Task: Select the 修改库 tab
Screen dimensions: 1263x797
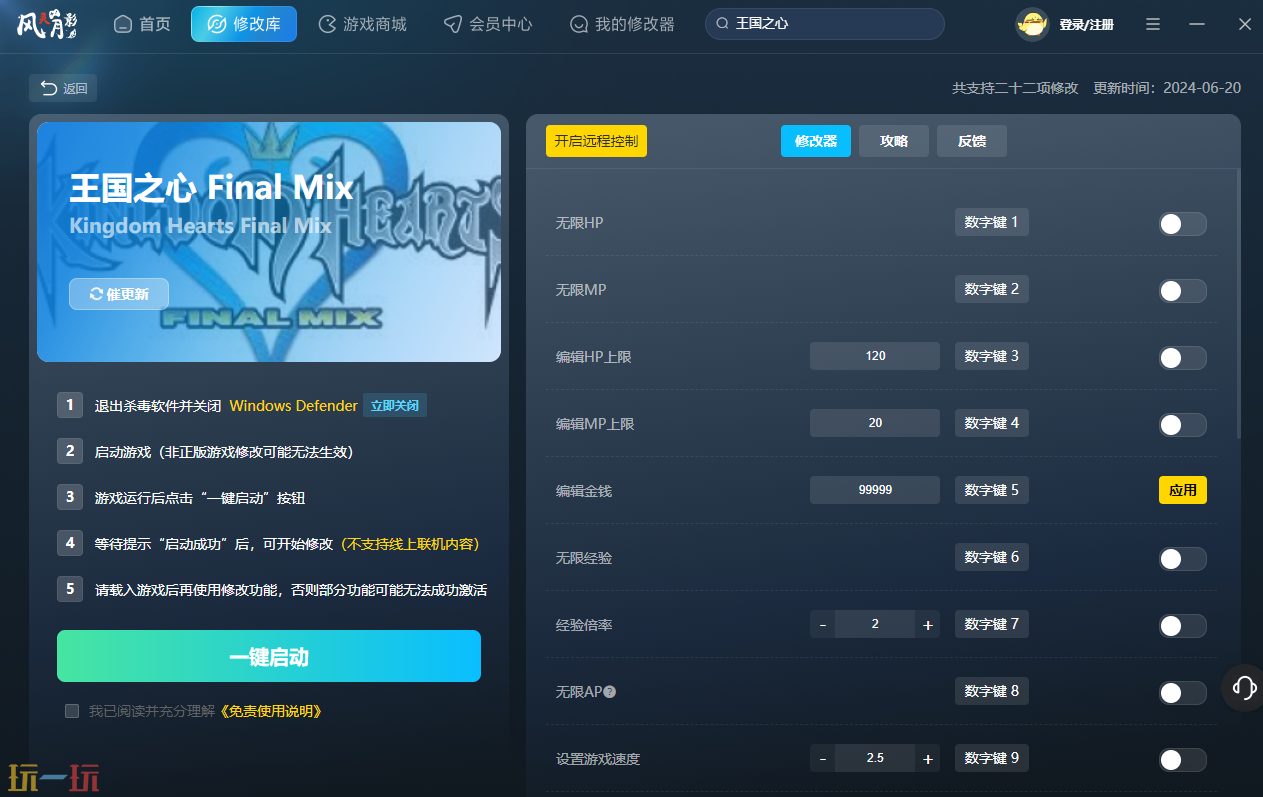Action: coord(244,24)
